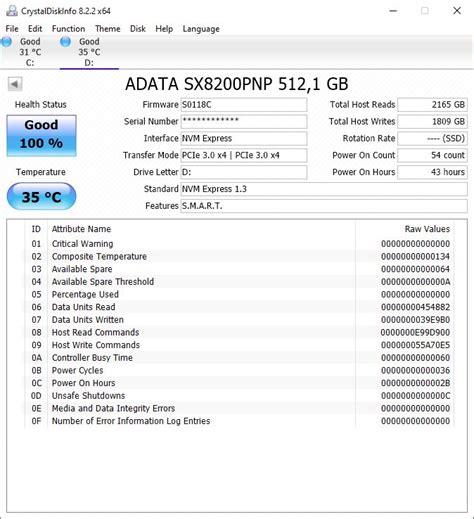Select the Composite Temperature attribute row
Screen dimensions: 474x519
[239, 256]
